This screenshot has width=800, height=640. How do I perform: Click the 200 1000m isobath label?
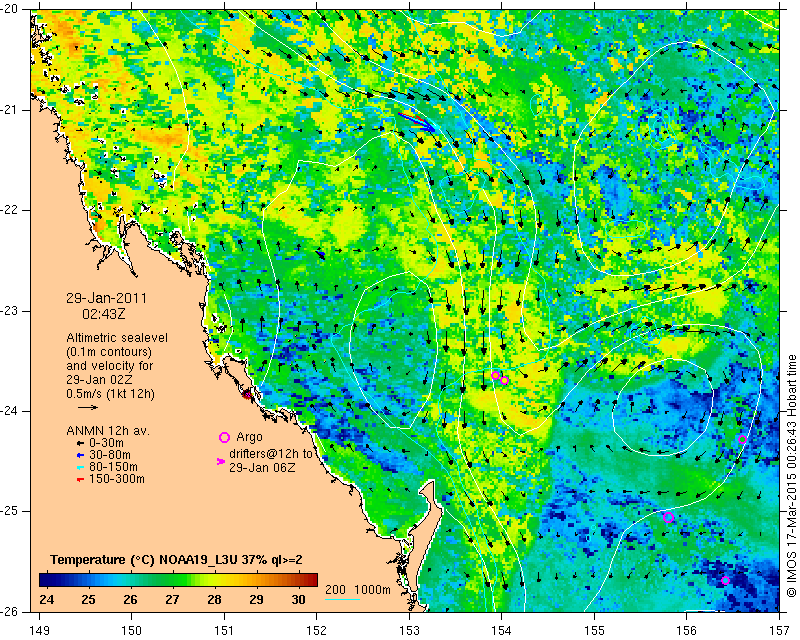(x=358, y=590)
